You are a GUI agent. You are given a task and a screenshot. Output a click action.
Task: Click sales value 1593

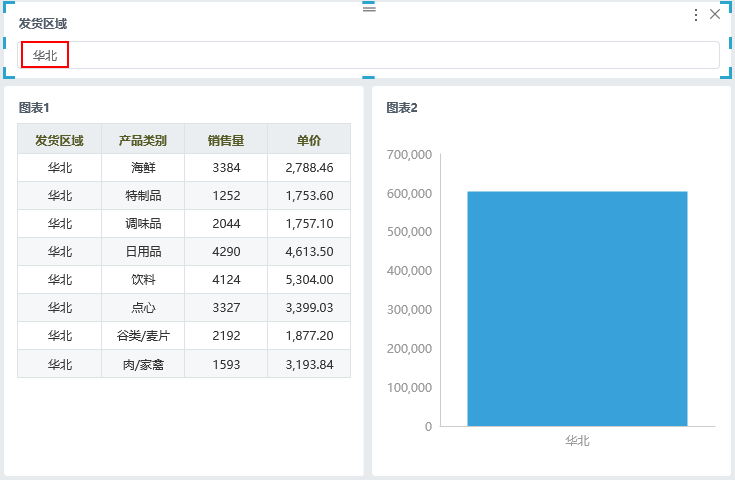(x=226, y=364)
